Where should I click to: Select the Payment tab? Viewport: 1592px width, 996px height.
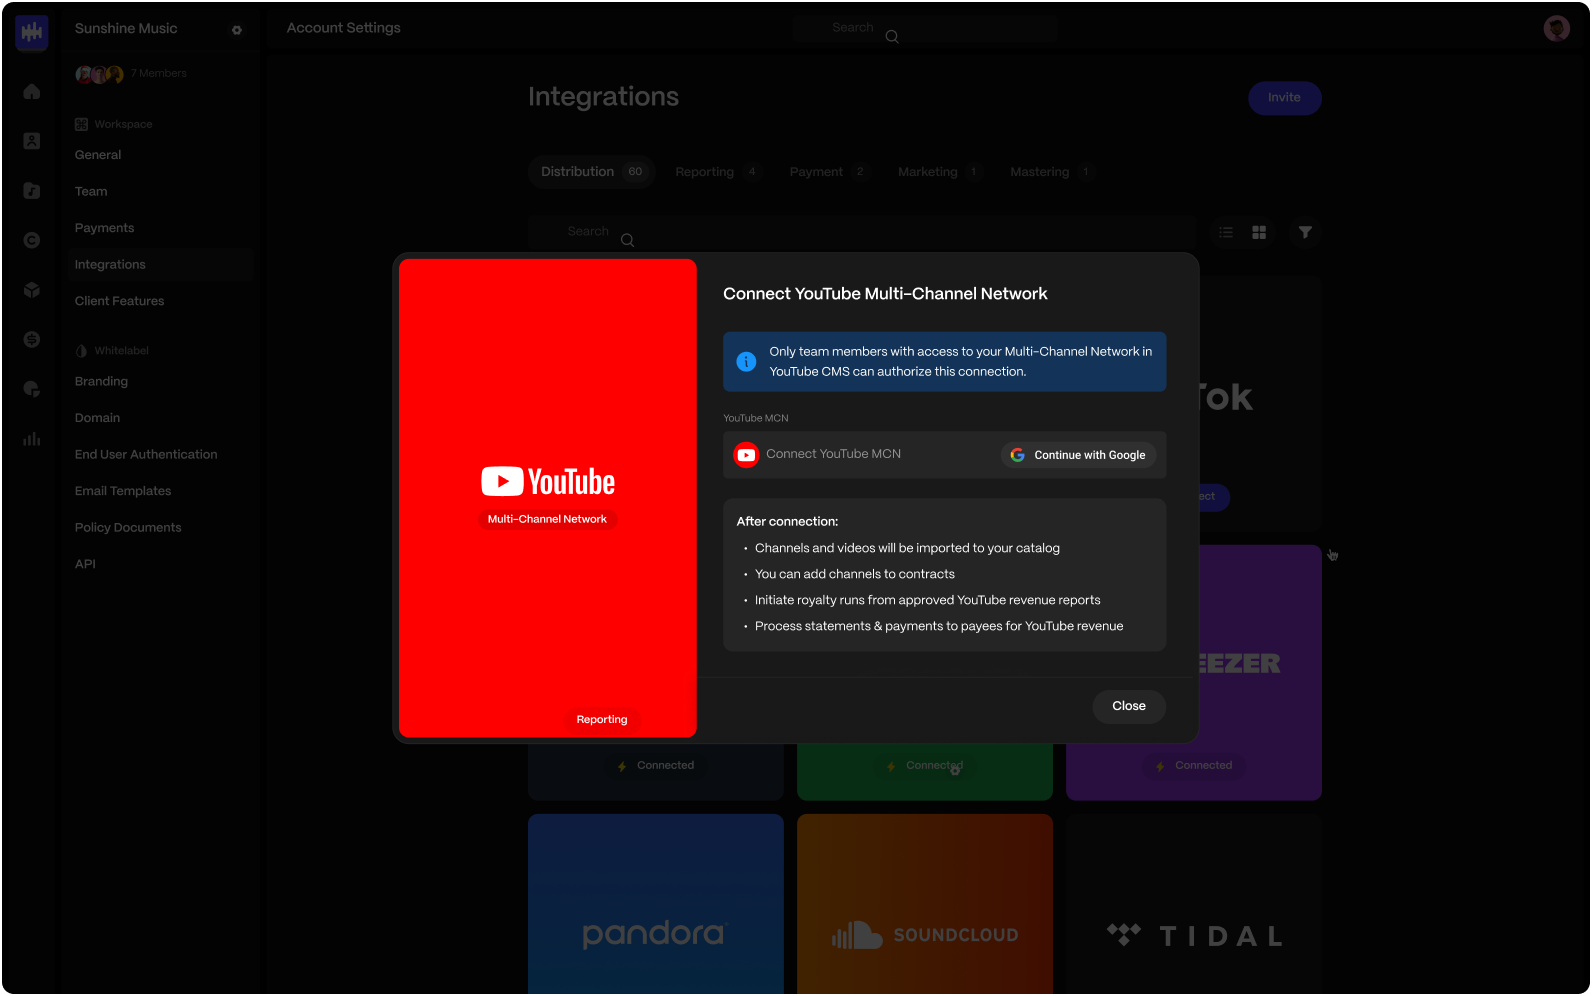tap(828, 172)
